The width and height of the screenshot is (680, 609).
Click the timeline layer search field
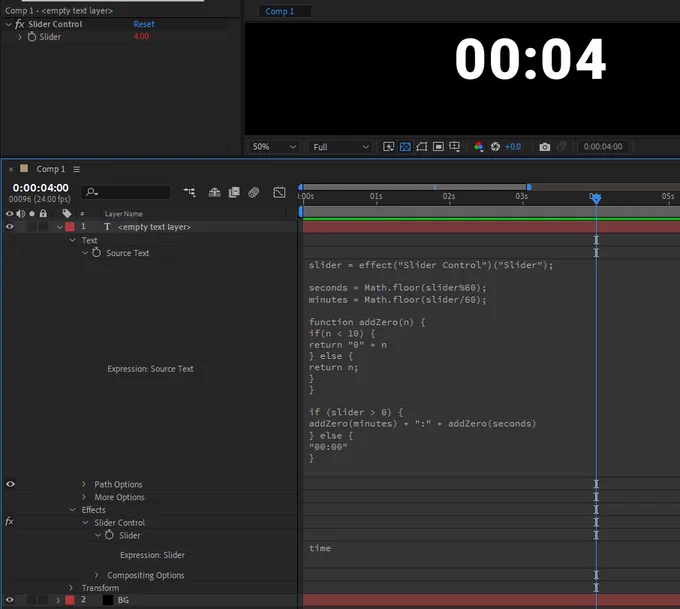click(126, 192)
